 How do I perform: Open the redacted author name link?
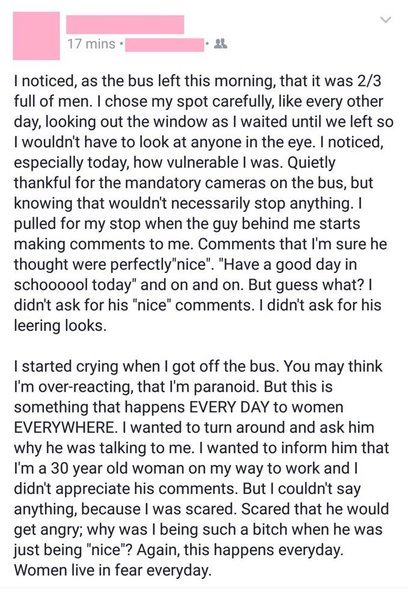click(x=125, y=24)
